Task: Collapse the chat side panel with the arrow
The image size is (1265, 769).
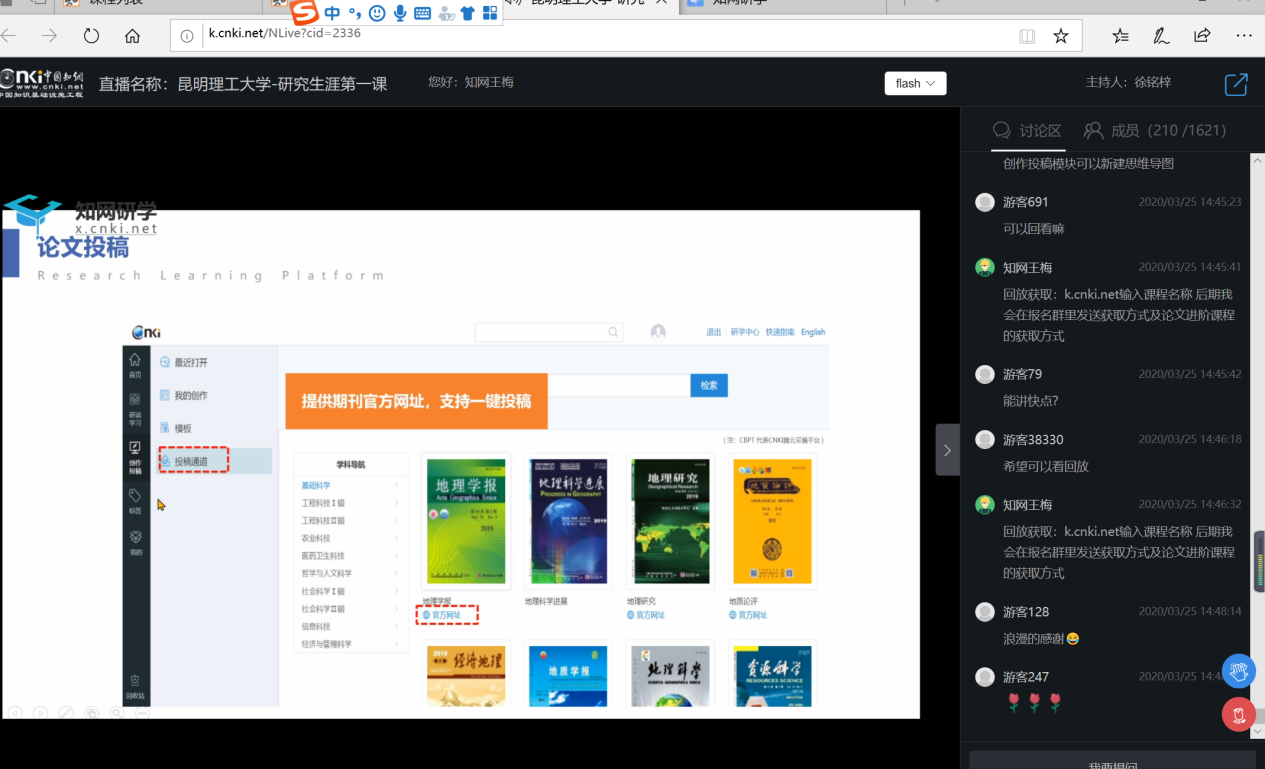Action: tap(947, 450)
